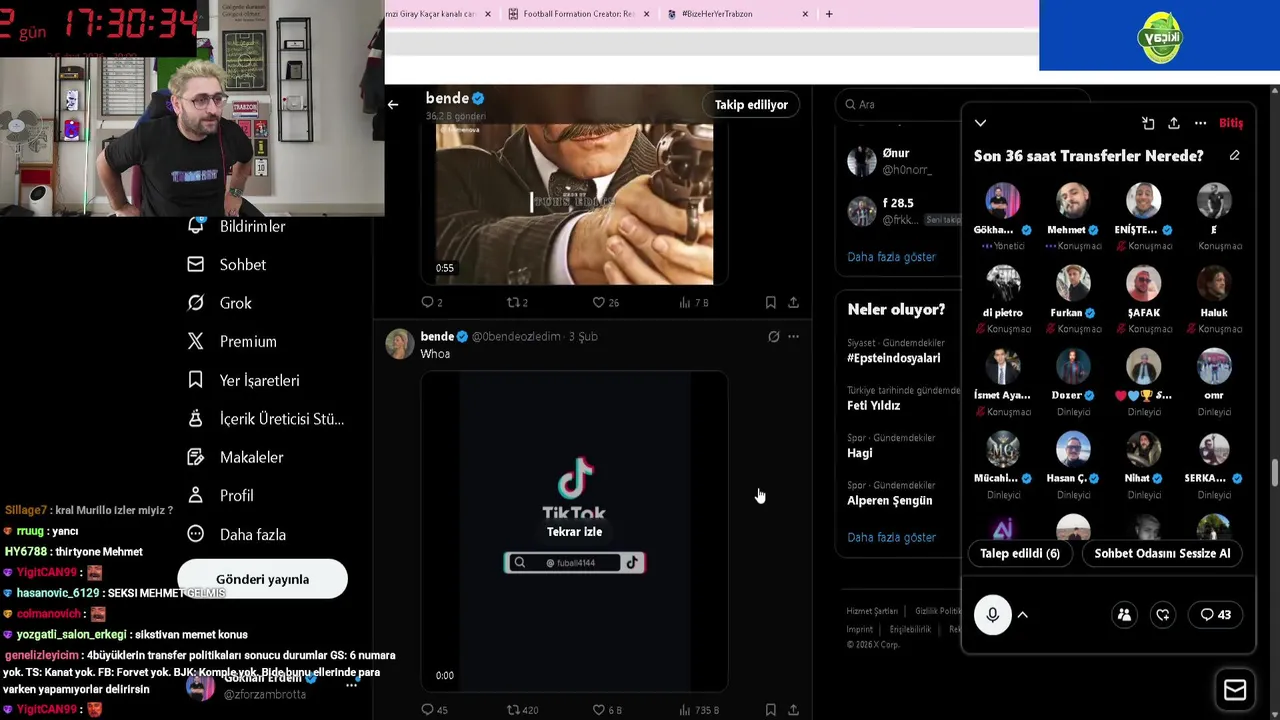The width and height of the screenshot is (1280, 720).
Task: Open the Alperen Şengün trend
Action: [889, 500]
